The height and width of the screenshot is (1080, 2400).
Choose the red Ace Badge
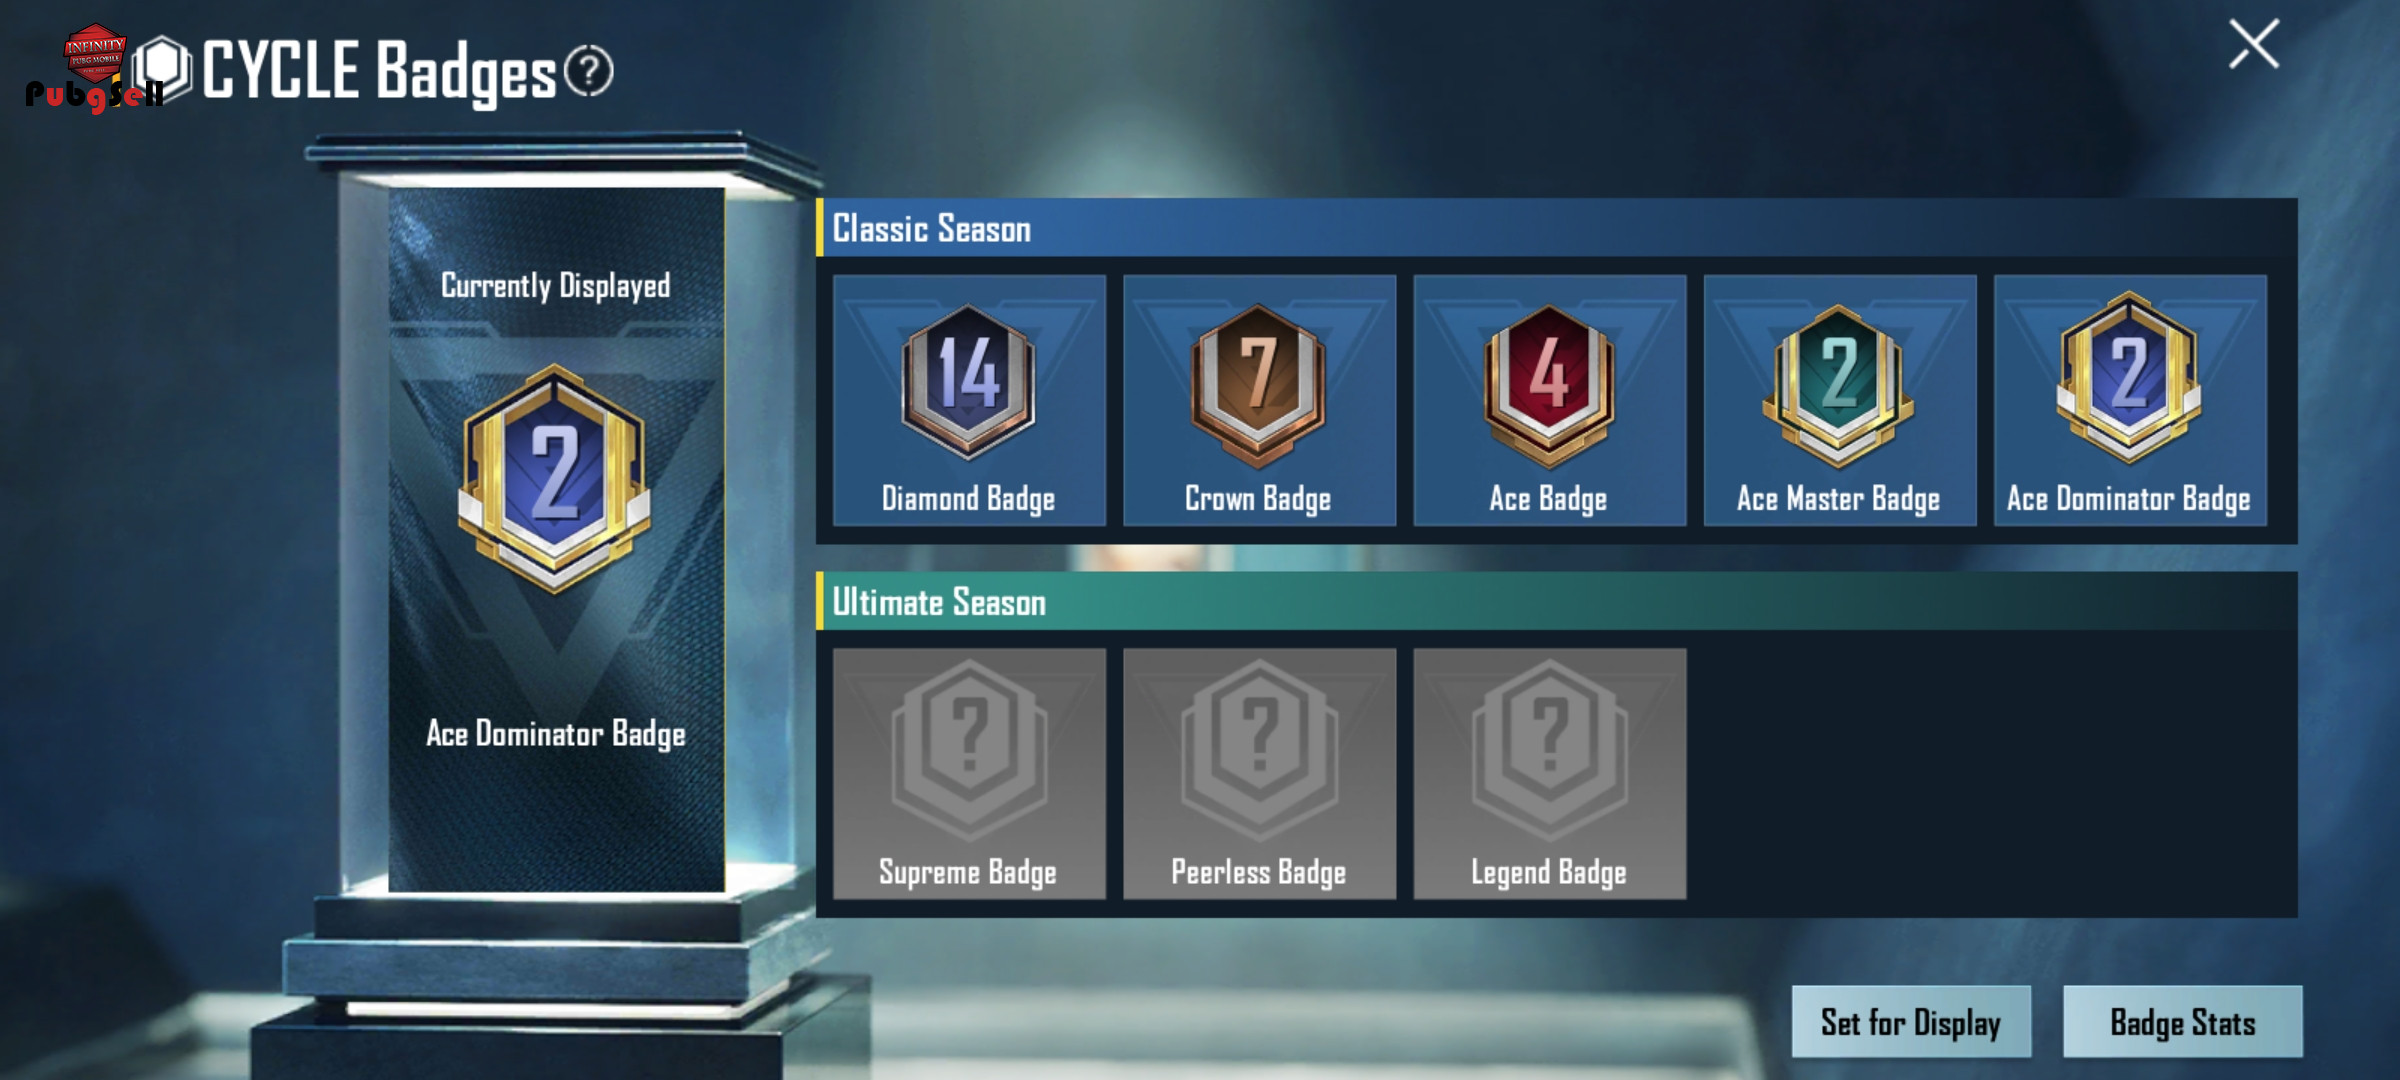pos(1549,400)
